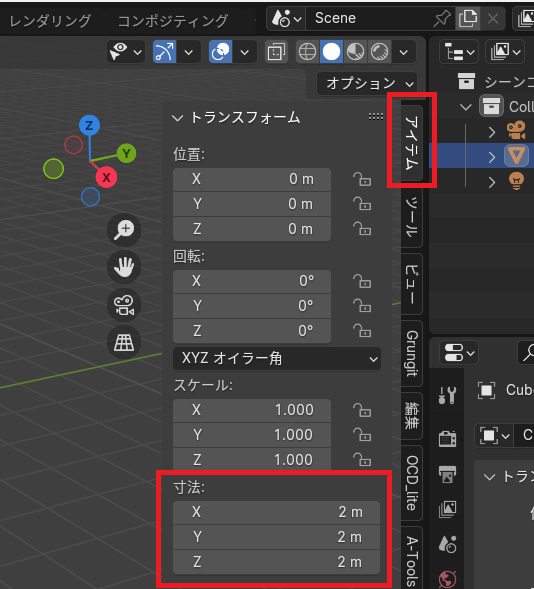
Task: Select the ツール sidebar tab
Action: (412, 217)
